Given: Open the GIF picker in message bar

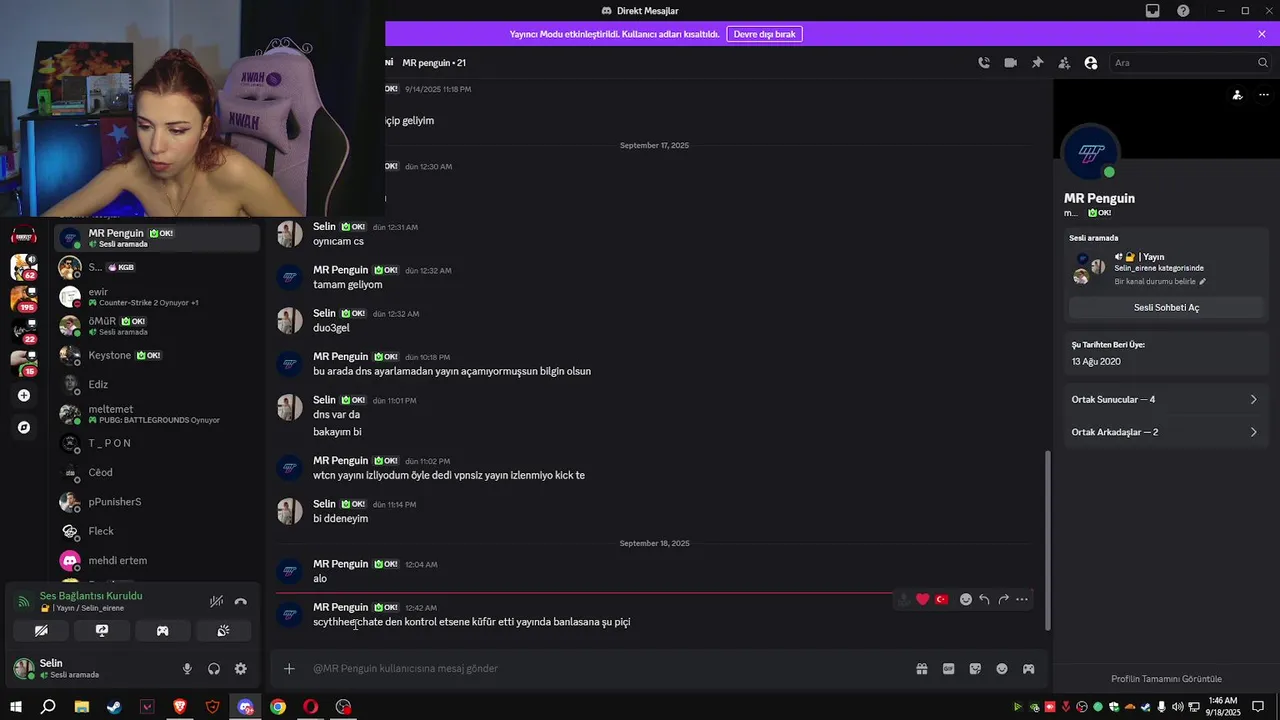Looking at the screenshot, I should (948, 669).
